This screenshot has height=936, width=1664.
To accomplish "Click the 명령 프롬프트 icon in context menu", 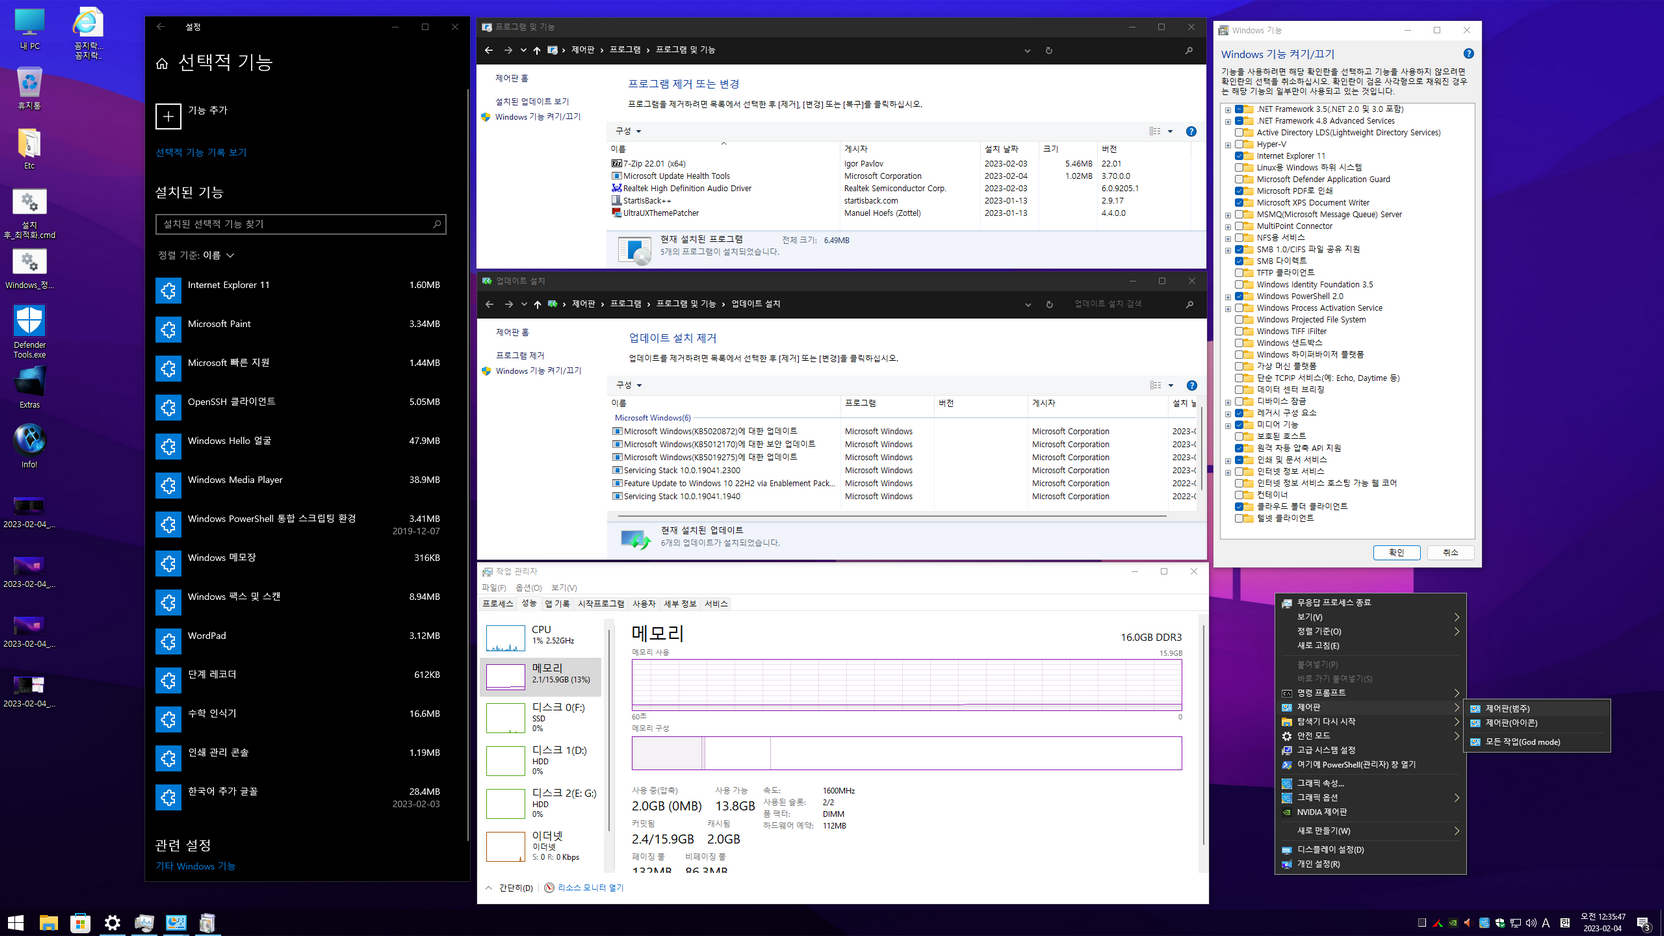I will (1287, 693).
